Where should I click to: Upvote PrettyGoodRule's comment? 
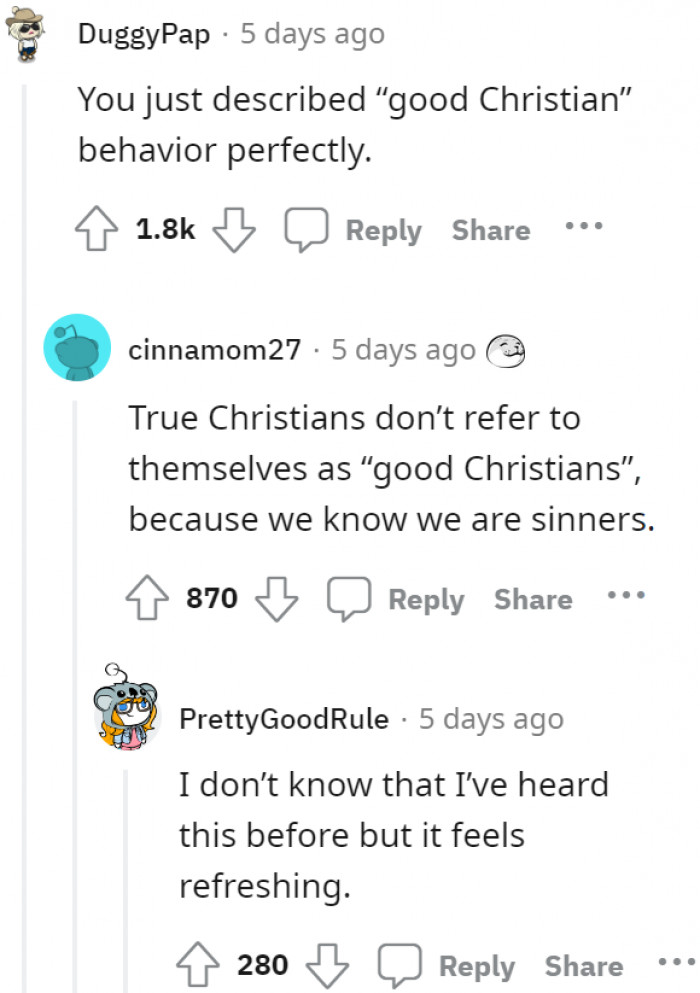pos(196,966)
